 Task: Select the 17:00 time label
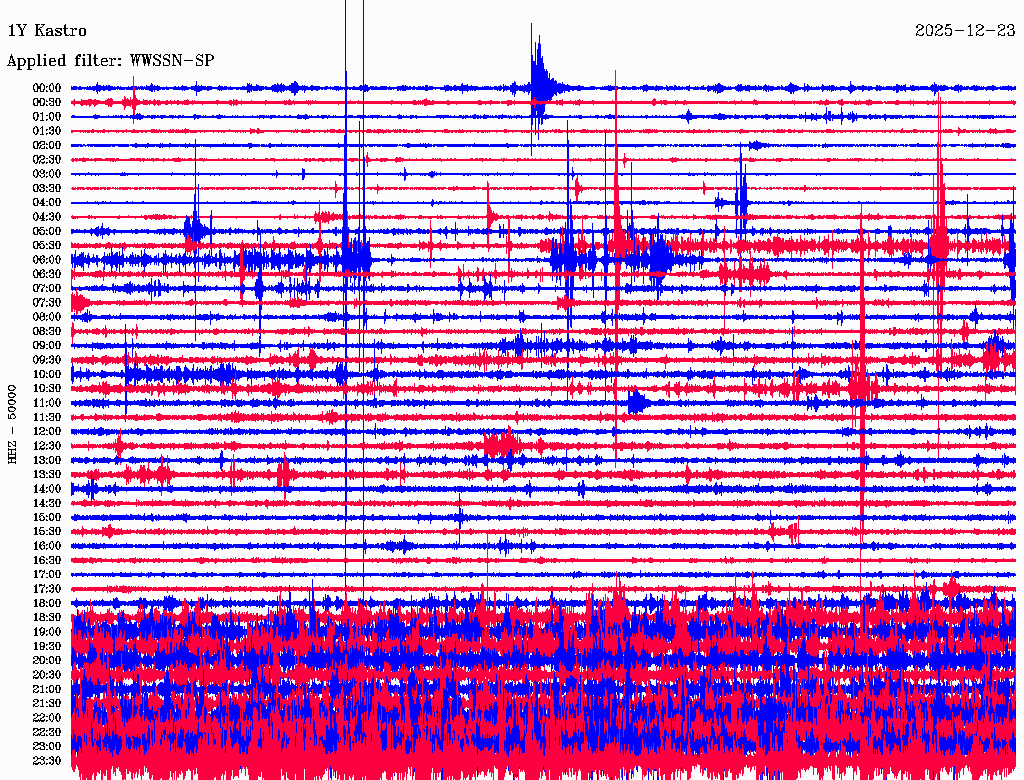pyautogui.click(x=47, y=574)
